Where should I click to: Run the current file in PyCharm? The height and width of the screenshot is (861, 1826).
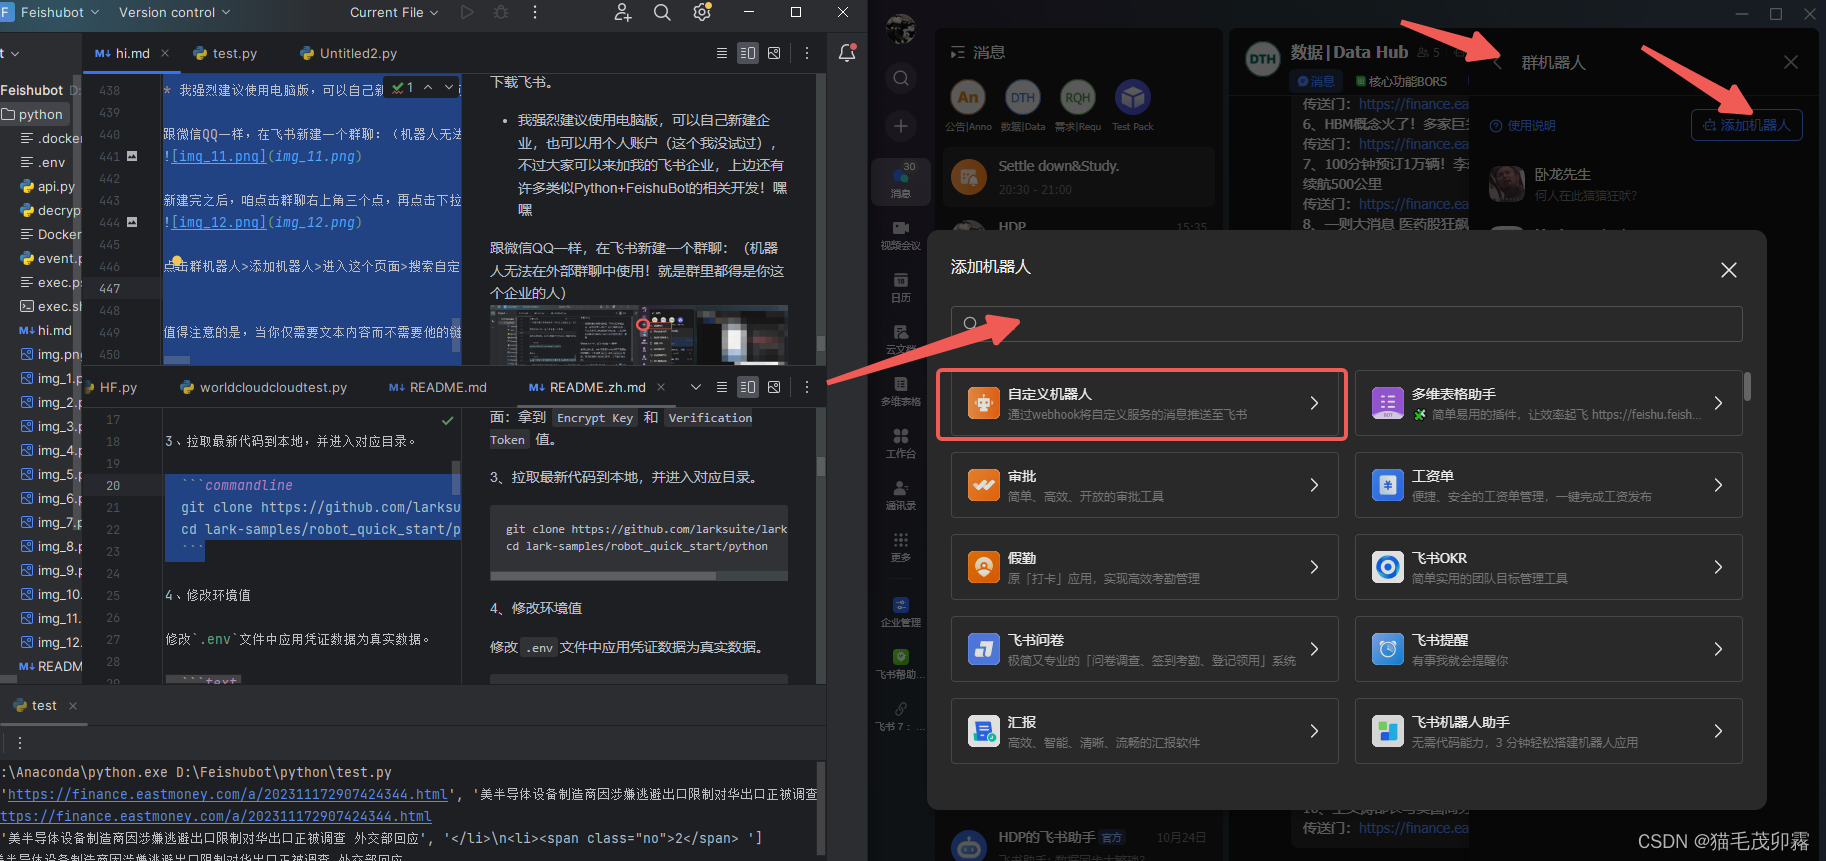(467, 12)
